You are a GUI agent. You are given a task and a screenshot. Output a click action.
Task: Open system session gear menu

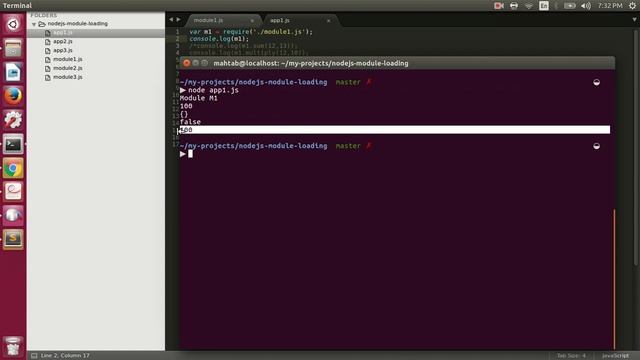coord(632,6)
